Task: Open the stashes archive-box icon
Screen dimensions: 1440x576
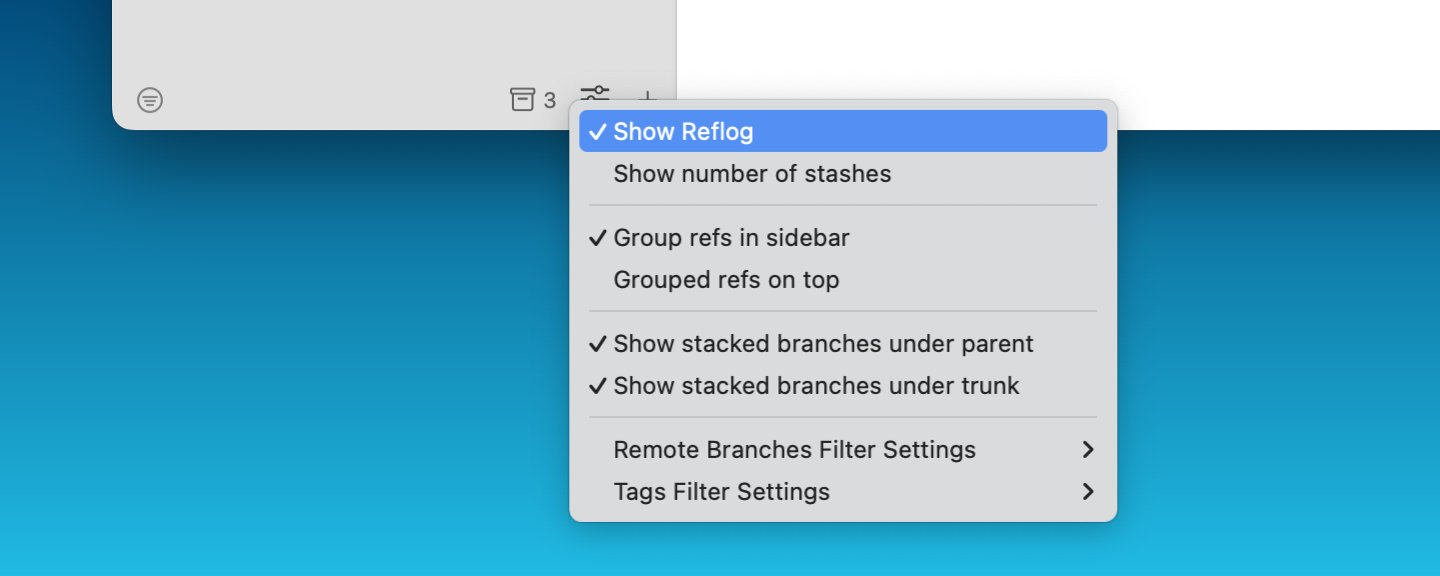Action: pyautogui.click(x=525, y=100)
